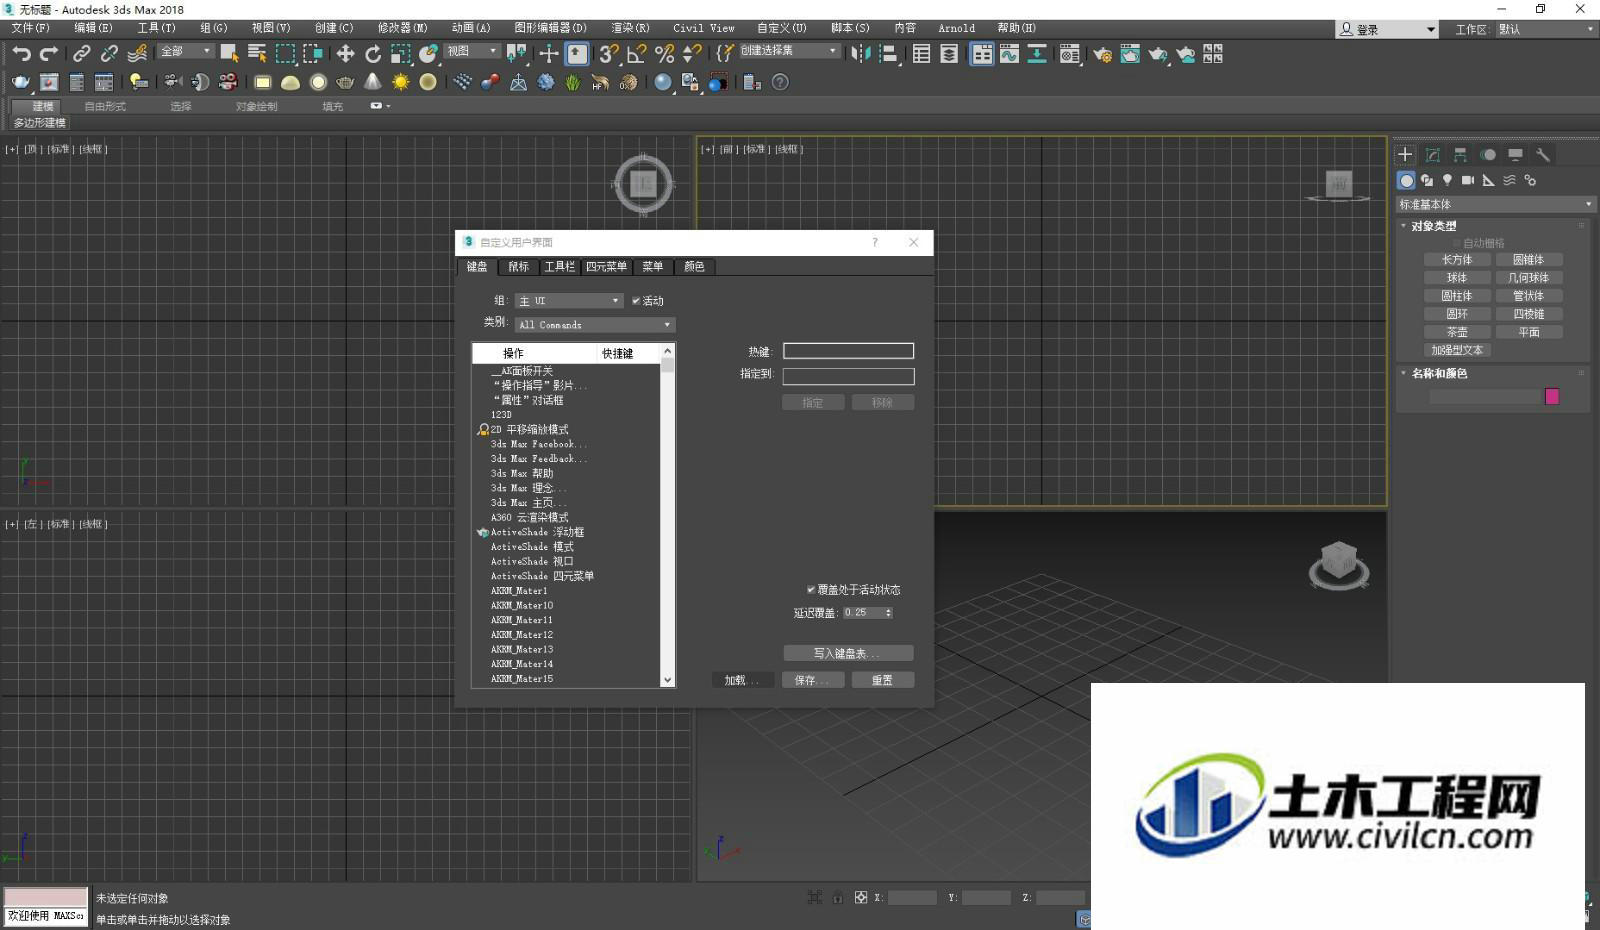The image size is (1600, 930).
Task: Open the 渲染(R) menu
Action: [630, 28]
